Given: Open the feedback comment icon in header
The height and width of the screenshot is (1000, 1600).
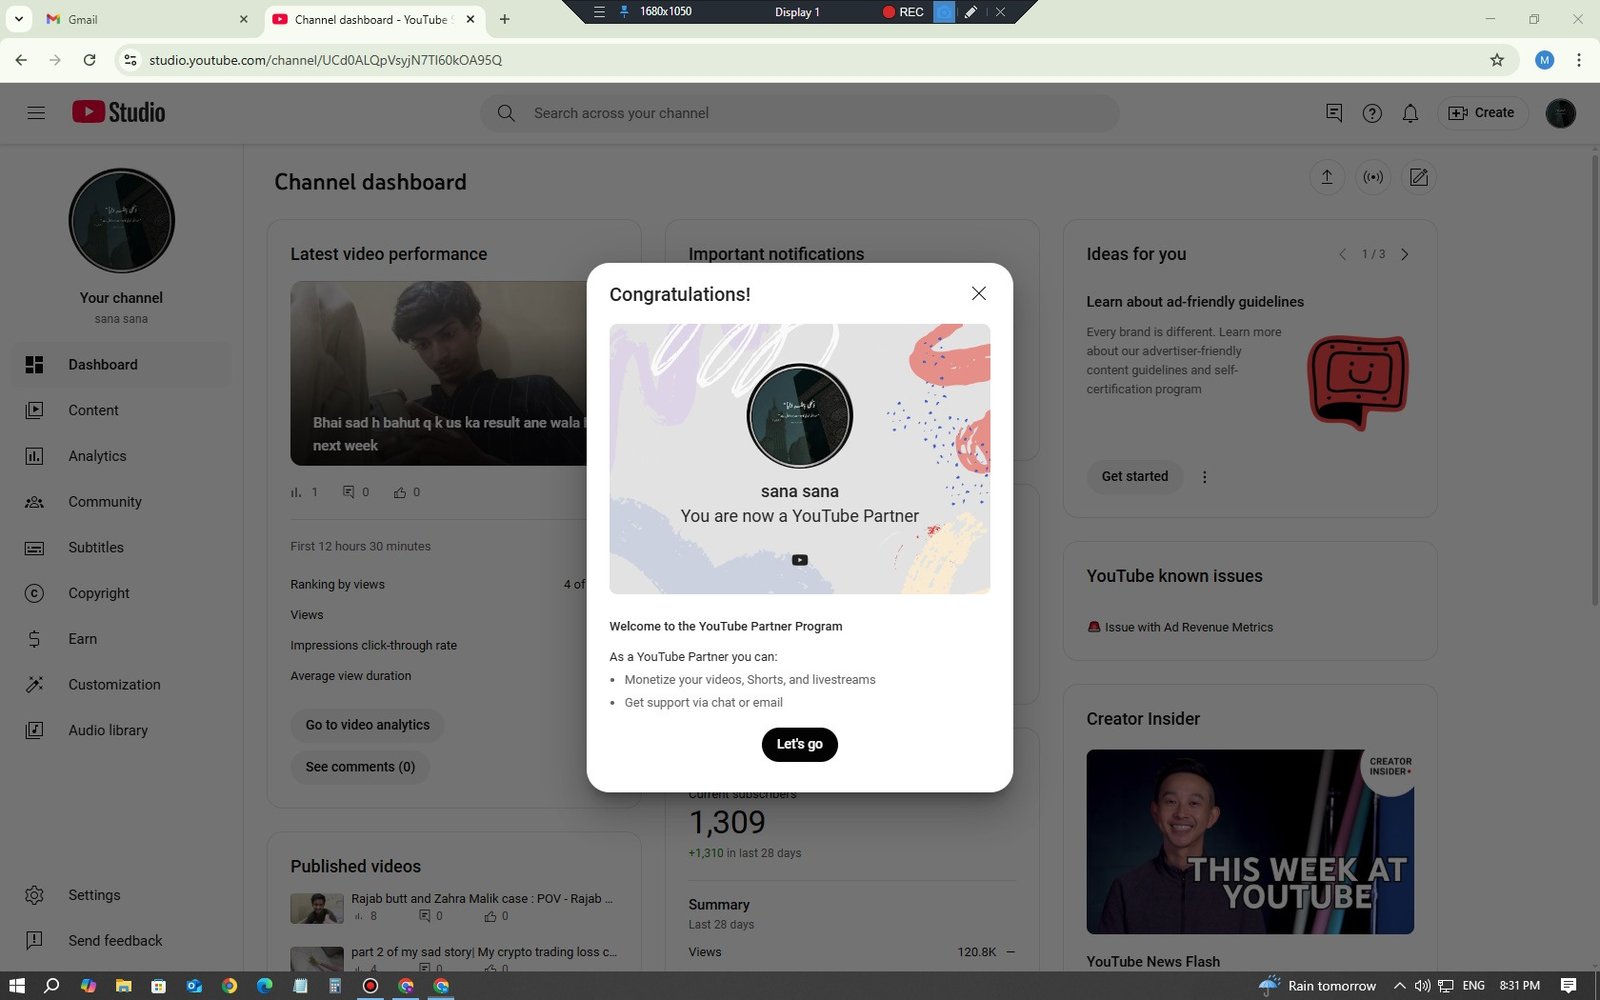Looking at the screenshot, I should click(x=1334, y=113).
